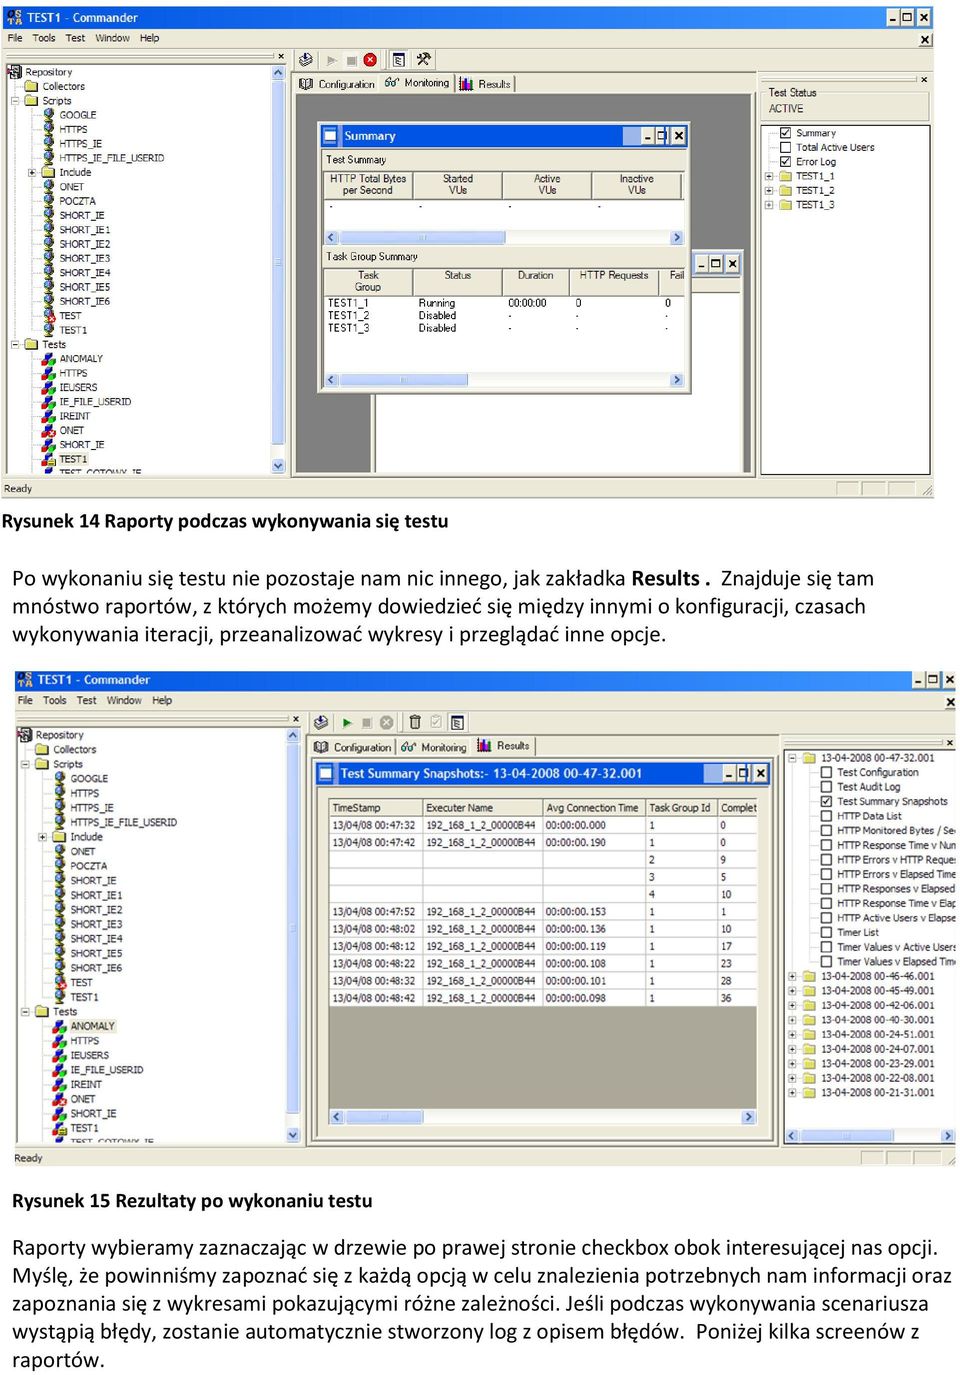Collapse the Tests folder in Figure 14 tree

click(15, 344)
